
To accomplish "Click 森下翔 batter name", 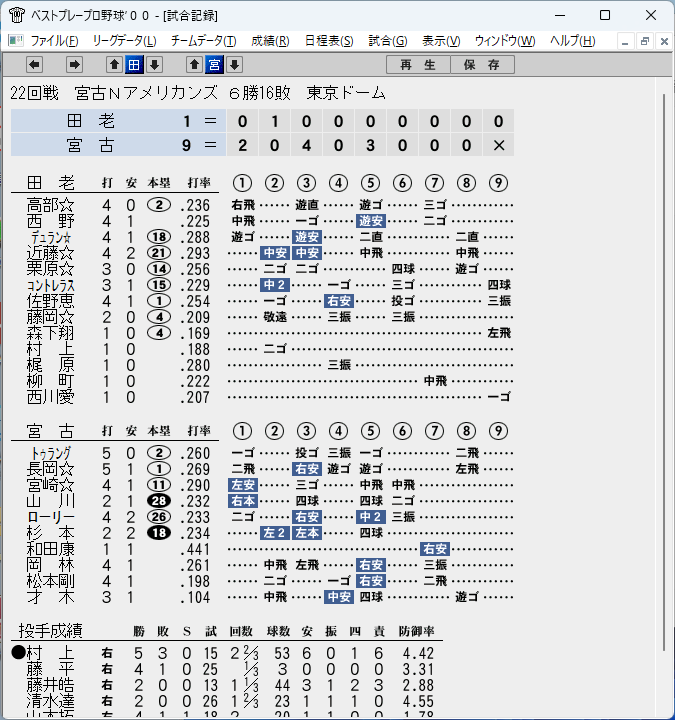I will (51, 333).
